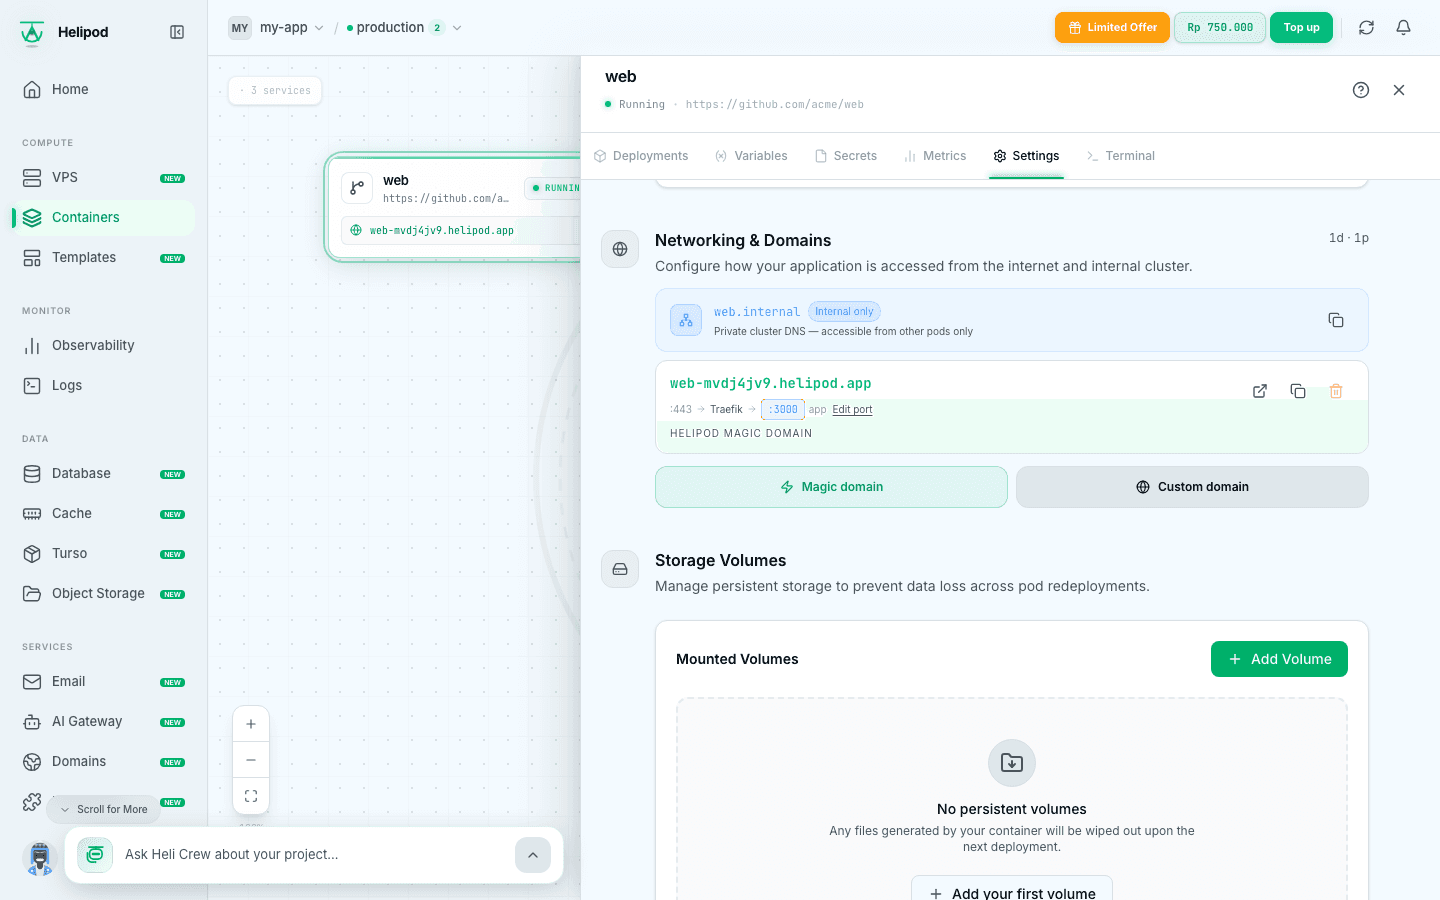Click Scroll for More pill
Viewport: 1440px width, 900px height.
point(103,809)
